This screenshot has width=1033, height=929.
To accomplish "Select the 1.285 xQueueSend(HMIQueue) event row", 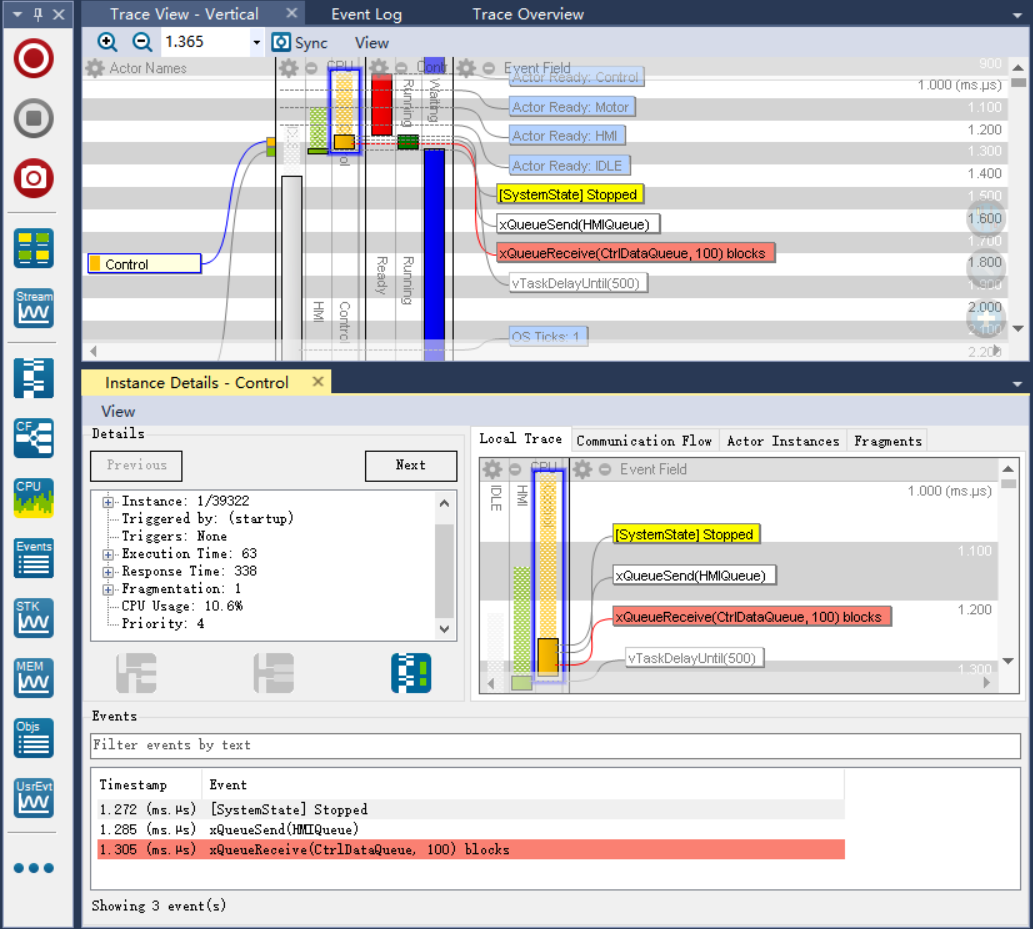I will [x=470, y=830].
